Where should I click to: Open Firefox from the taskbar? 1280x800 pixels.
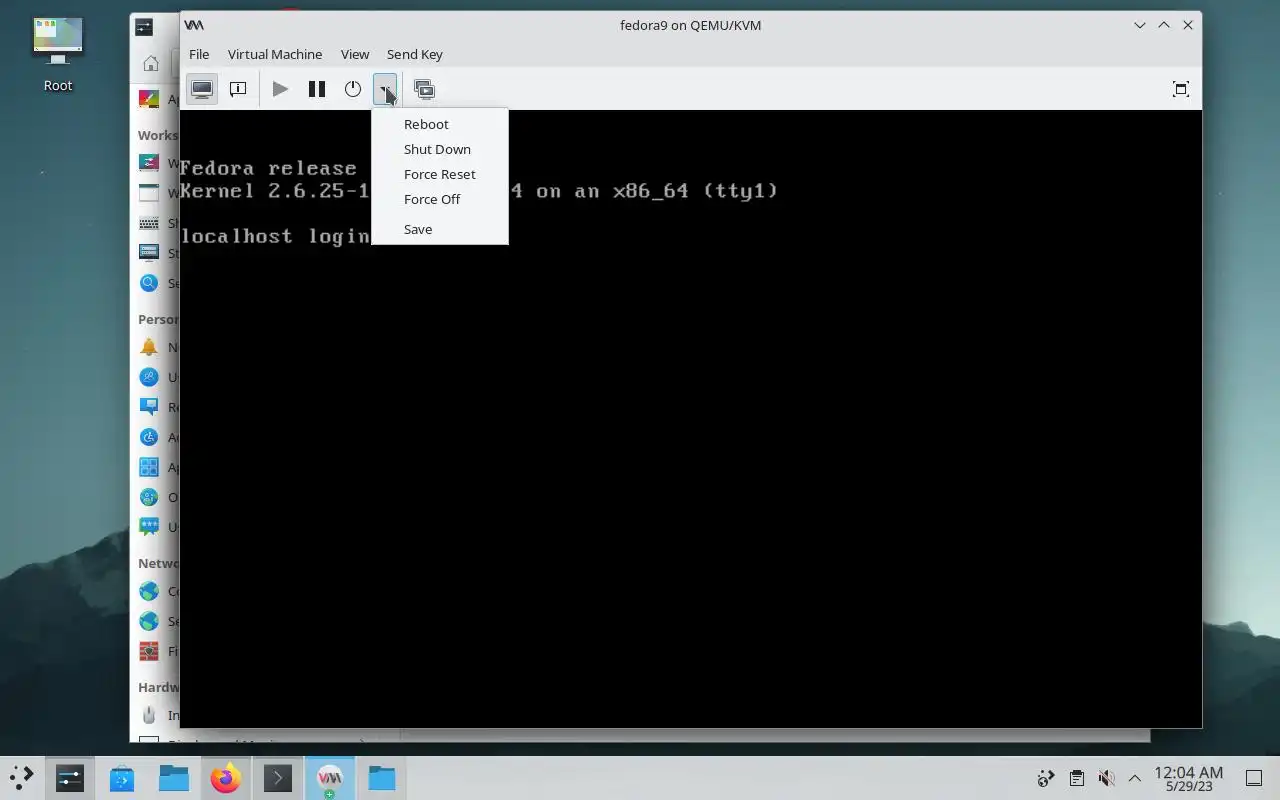click(x=226, y=777)
